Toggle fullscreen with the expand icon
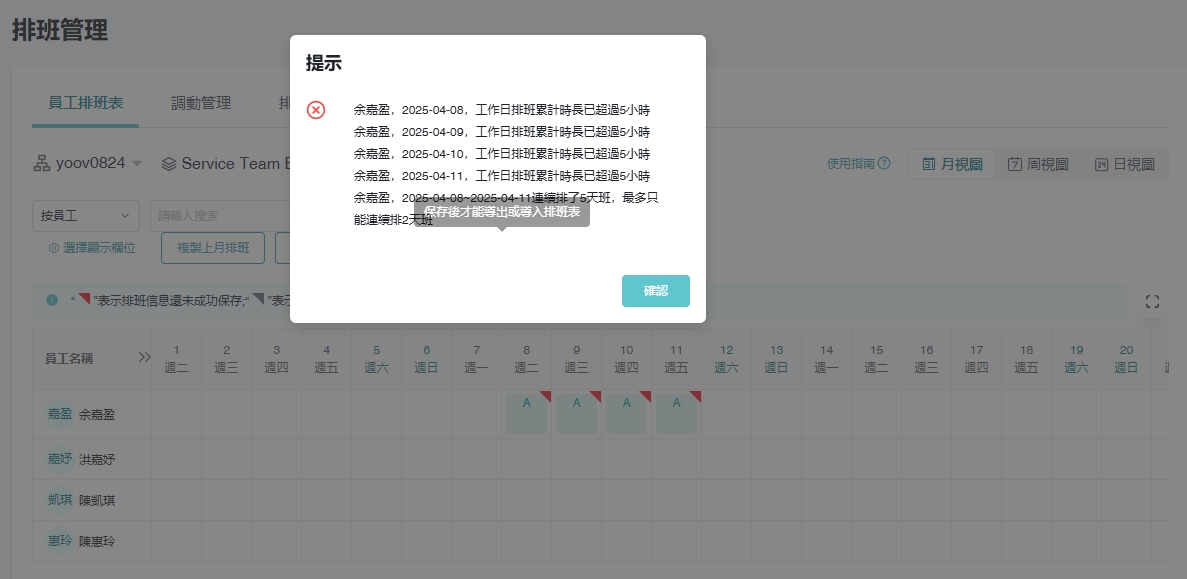 pyautogui.click(x=1151, y=301)
